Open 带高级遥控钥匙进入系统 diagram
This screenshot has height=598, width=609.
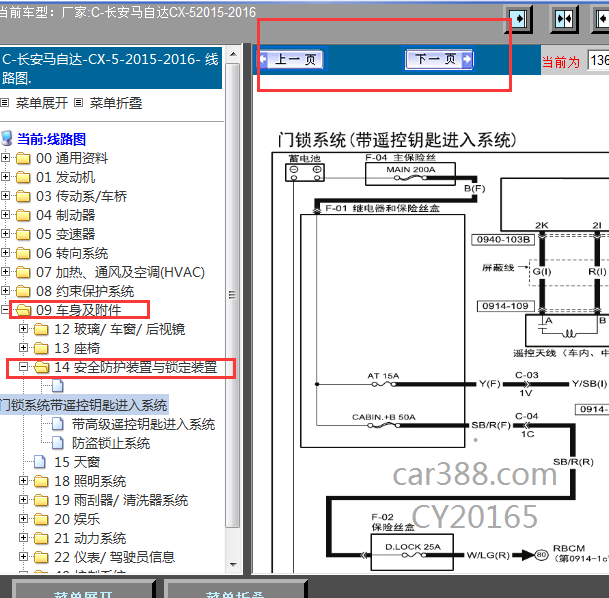(x=143, y=424)
